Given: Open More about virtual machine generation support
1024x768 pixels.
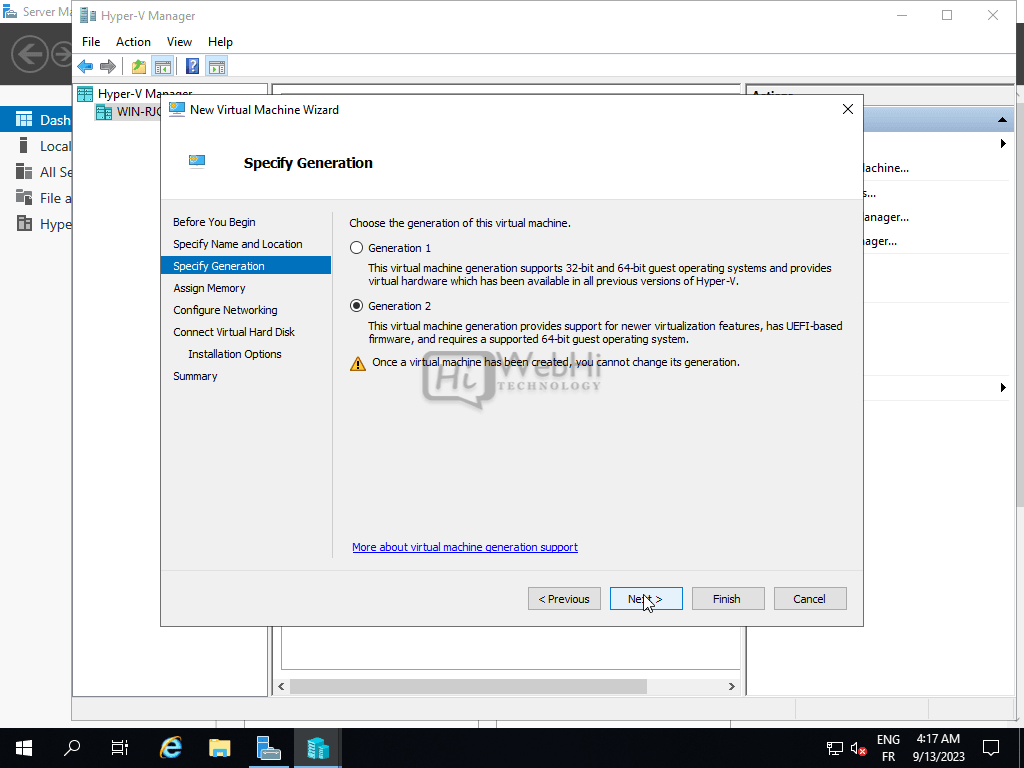Looking at the screenshot, I should pos(465,547).
